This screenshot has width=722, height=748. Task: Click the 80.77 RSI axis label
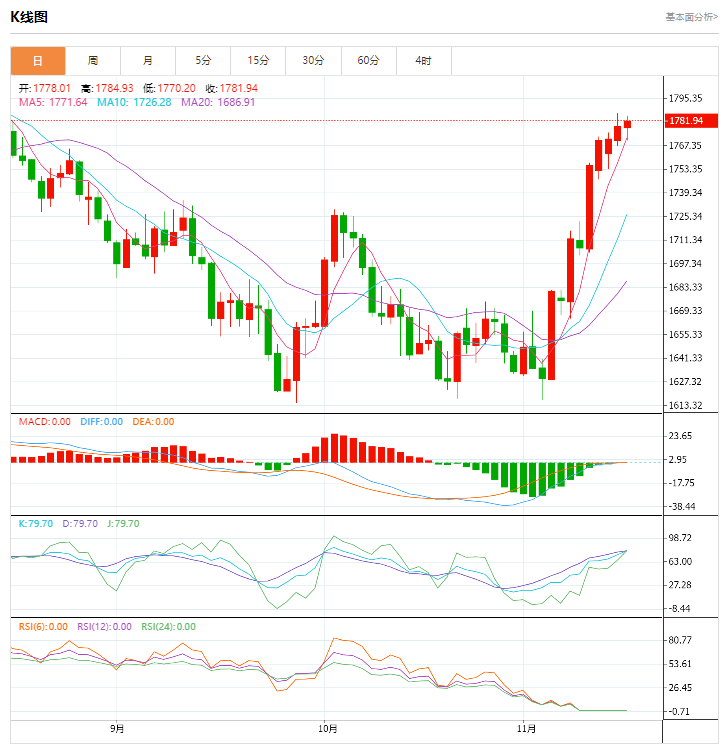tap(680, 640)
